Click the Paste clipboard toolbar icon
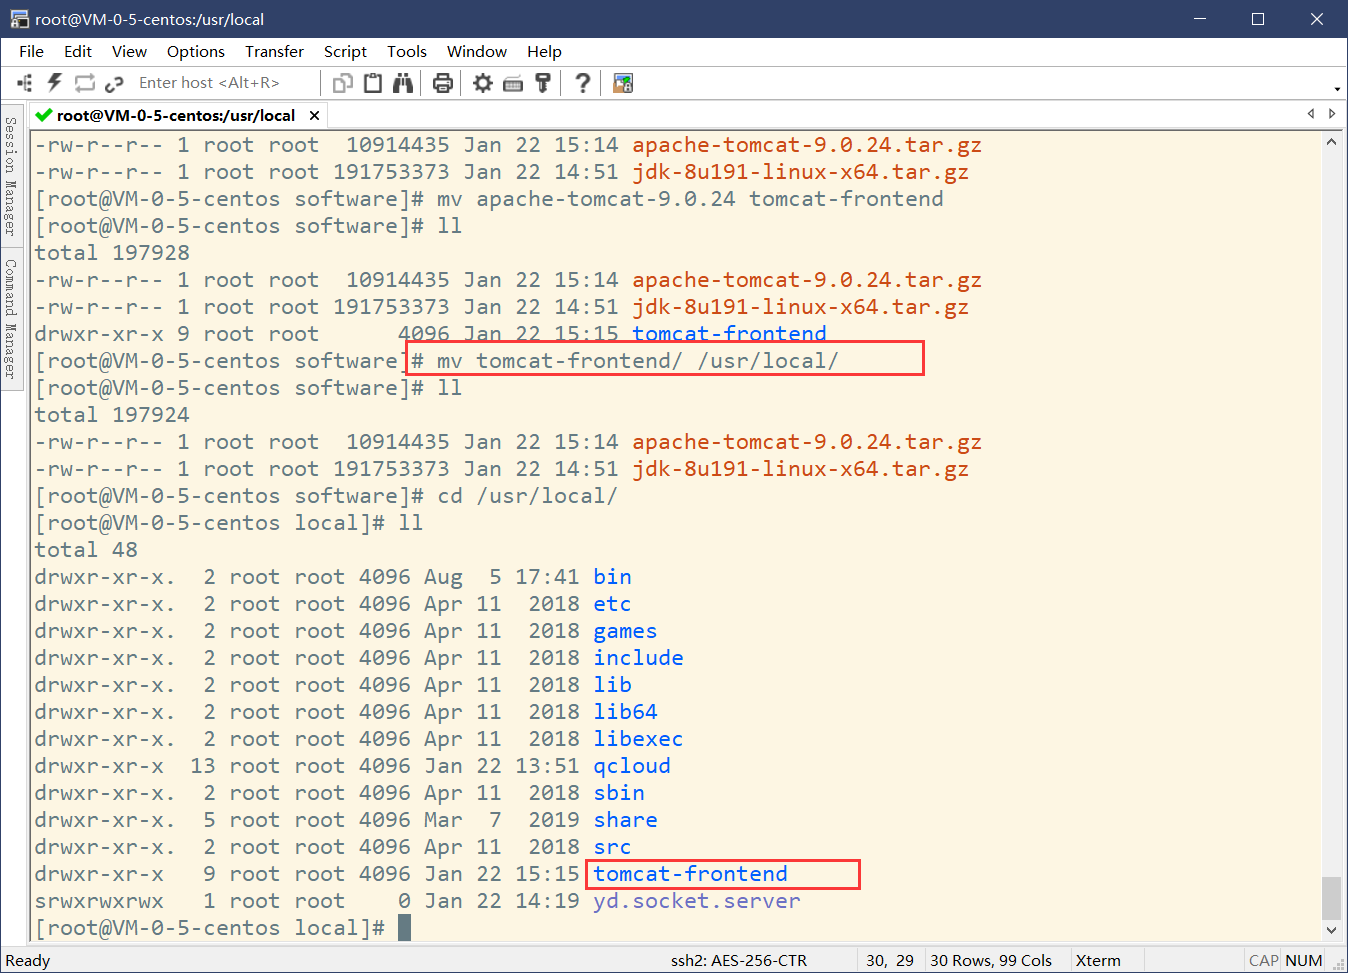1348x973 pixels. point(373,83)
